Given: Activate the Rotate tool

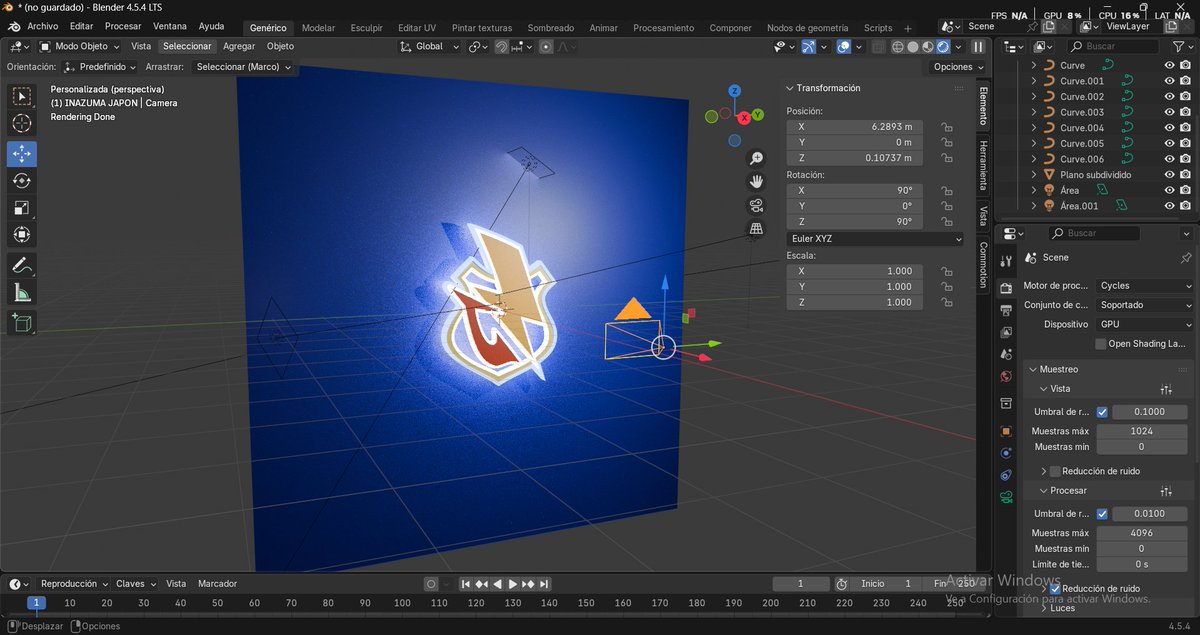Looking at the screenshot, I should tap(21, 181).
